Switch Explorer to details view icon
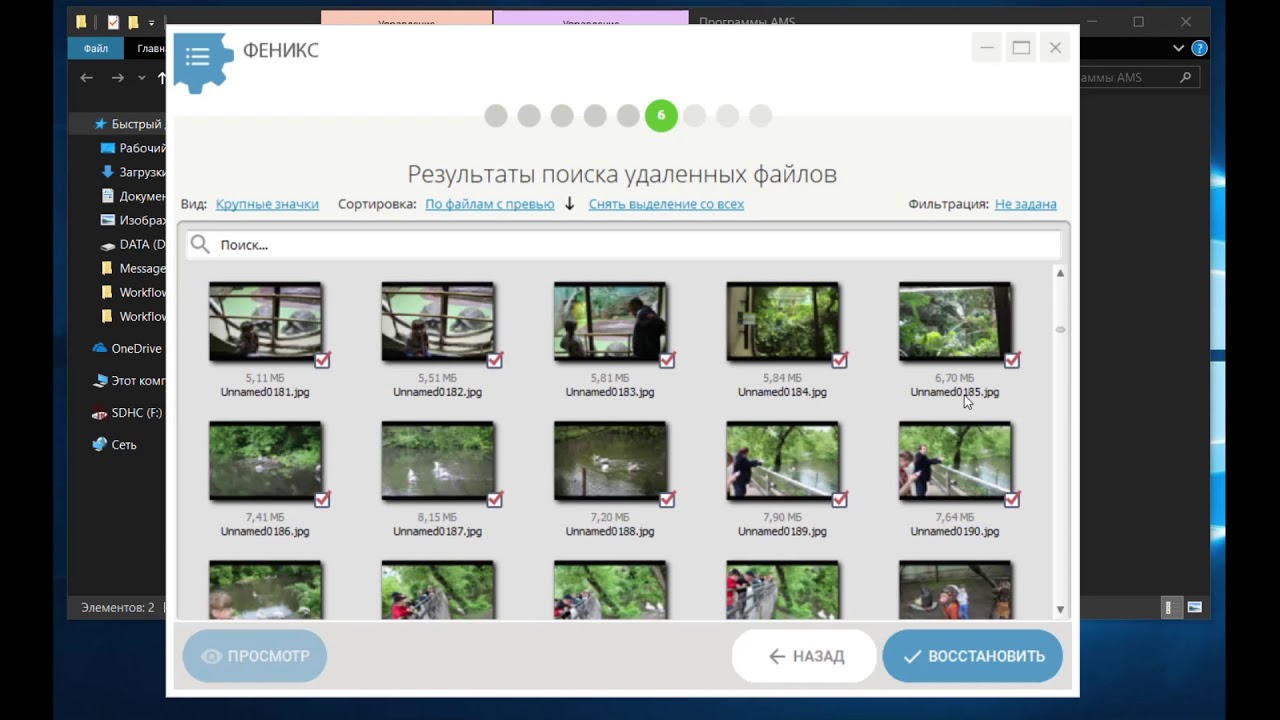 (x=1169, y=607)
